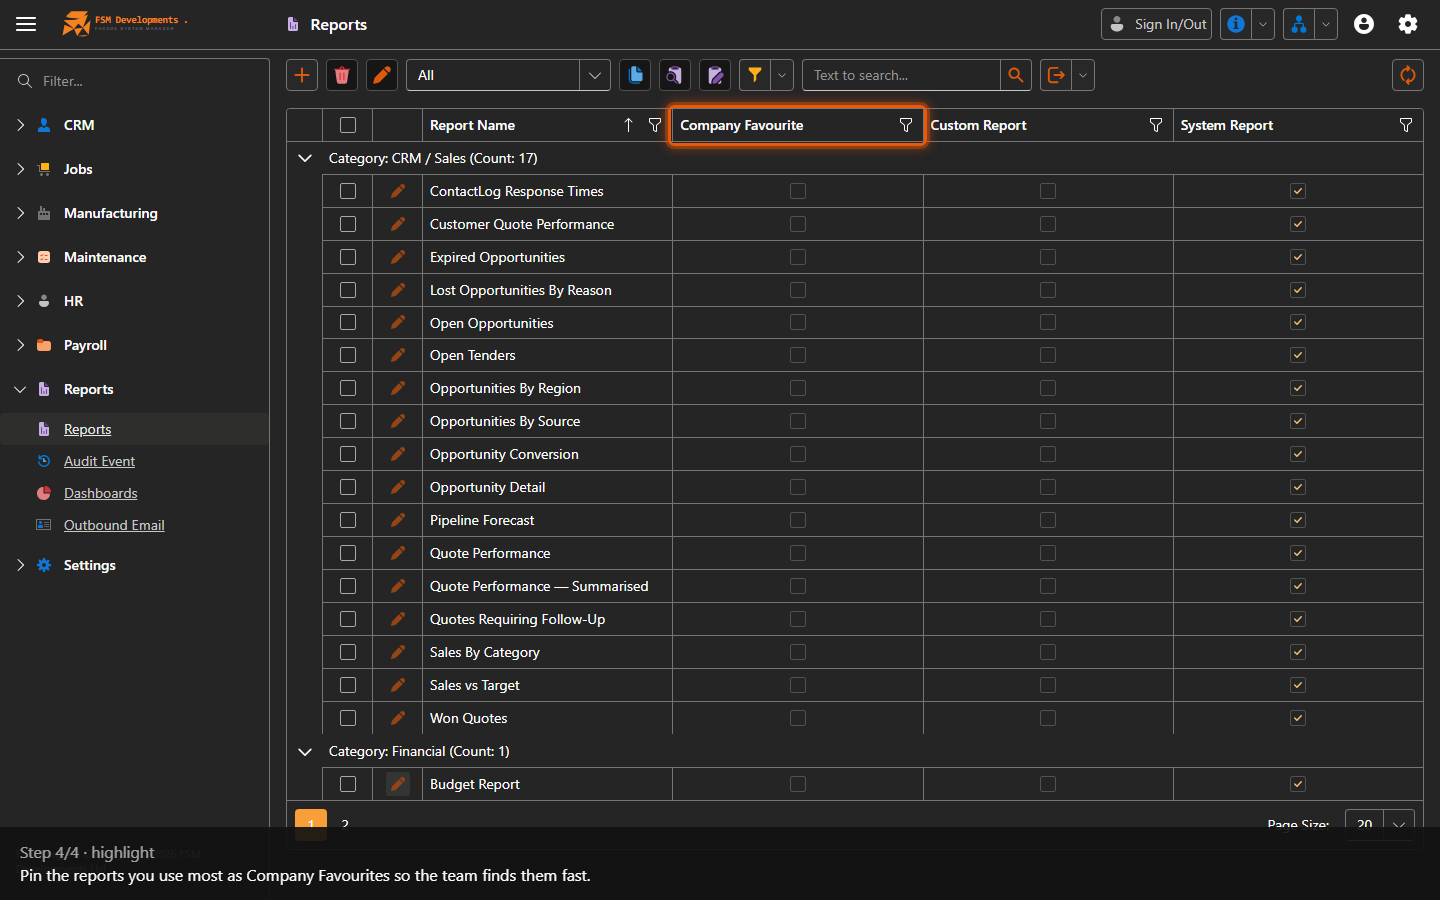Tick the Open Tenders row selection checkbox
The width and height of the screenshot is (1440, 900).
[348, 355]
